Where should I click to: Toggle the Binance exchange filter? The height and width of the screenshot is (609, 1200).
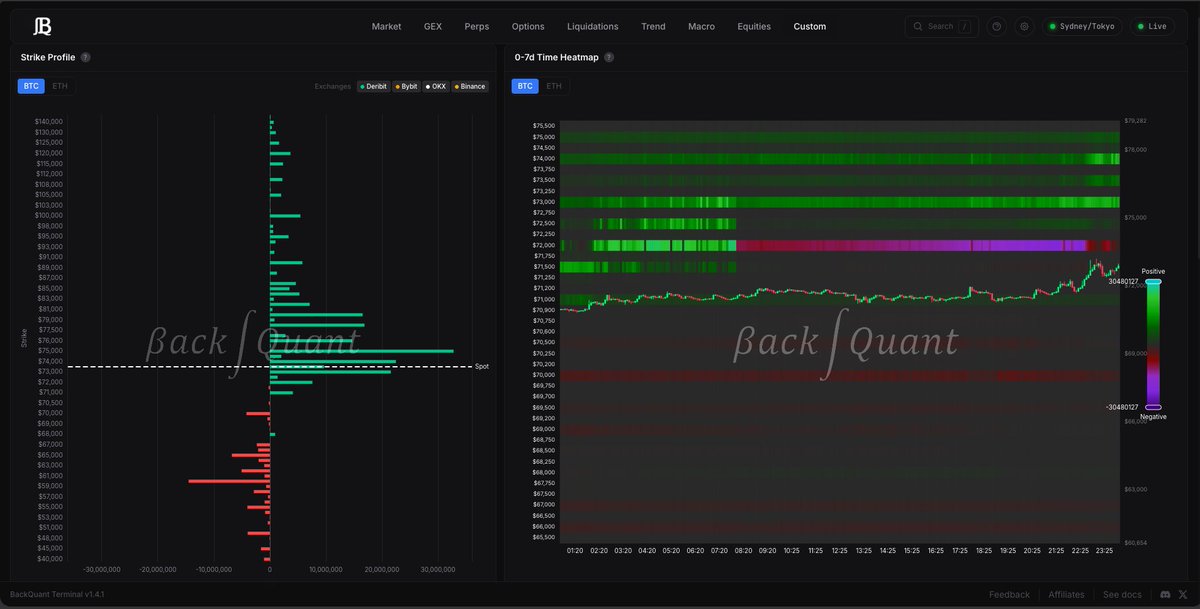[470, 86]
